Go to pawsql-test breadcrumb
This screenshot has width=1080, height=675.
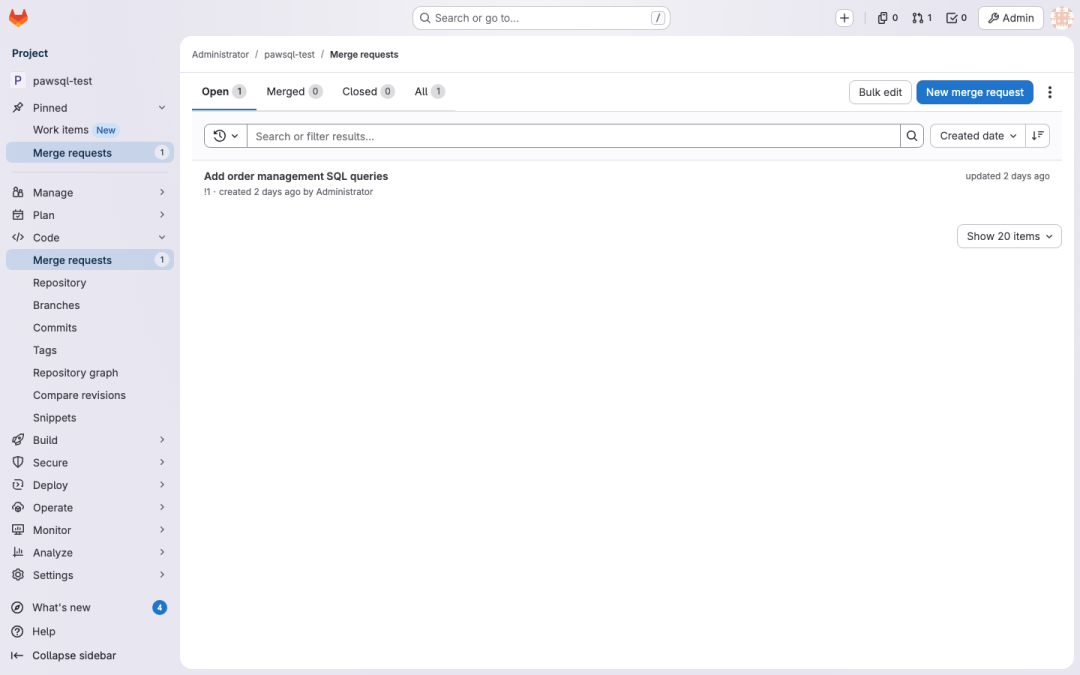(289, 54)
